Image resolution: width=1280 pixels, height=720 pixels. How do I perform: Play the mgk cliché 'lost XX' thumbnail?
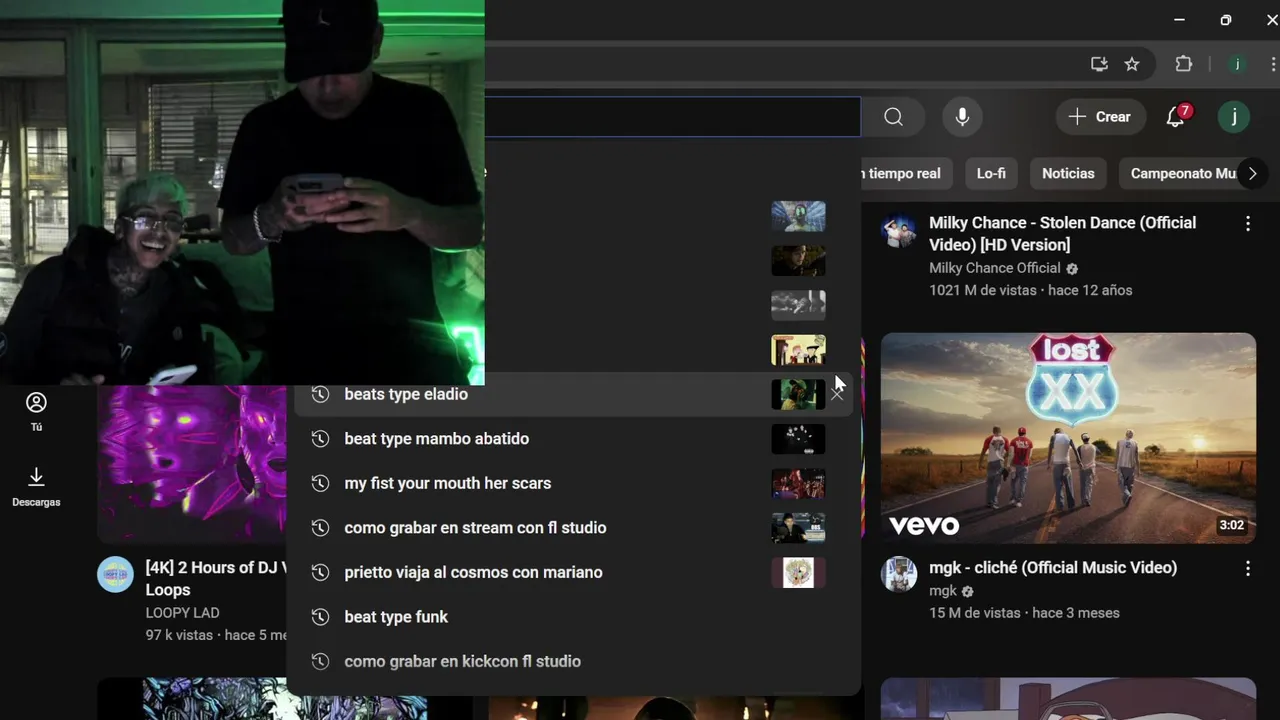(x=1068, y=438)
